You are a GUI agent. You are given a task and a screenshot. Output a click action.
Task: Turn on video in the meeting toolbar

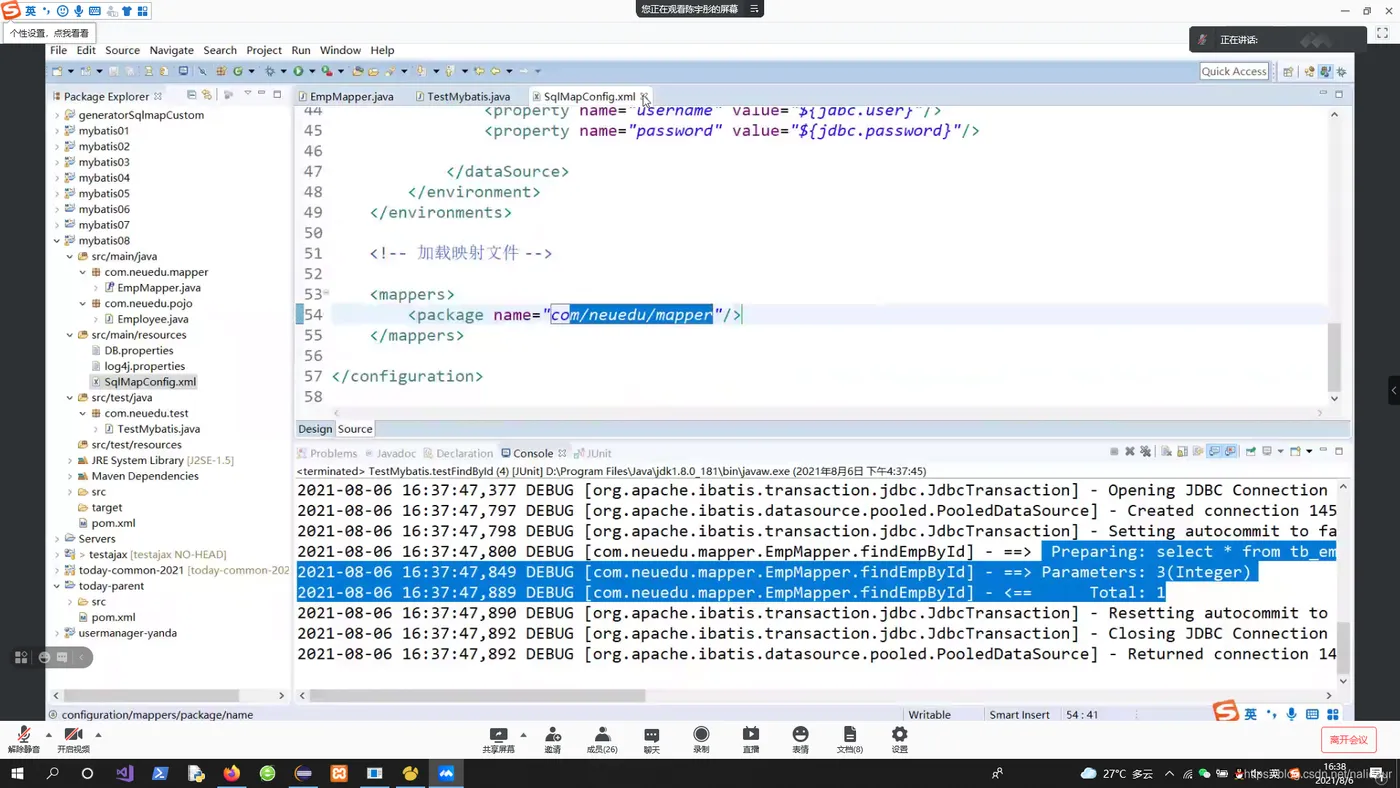click(x=73, y=739)
